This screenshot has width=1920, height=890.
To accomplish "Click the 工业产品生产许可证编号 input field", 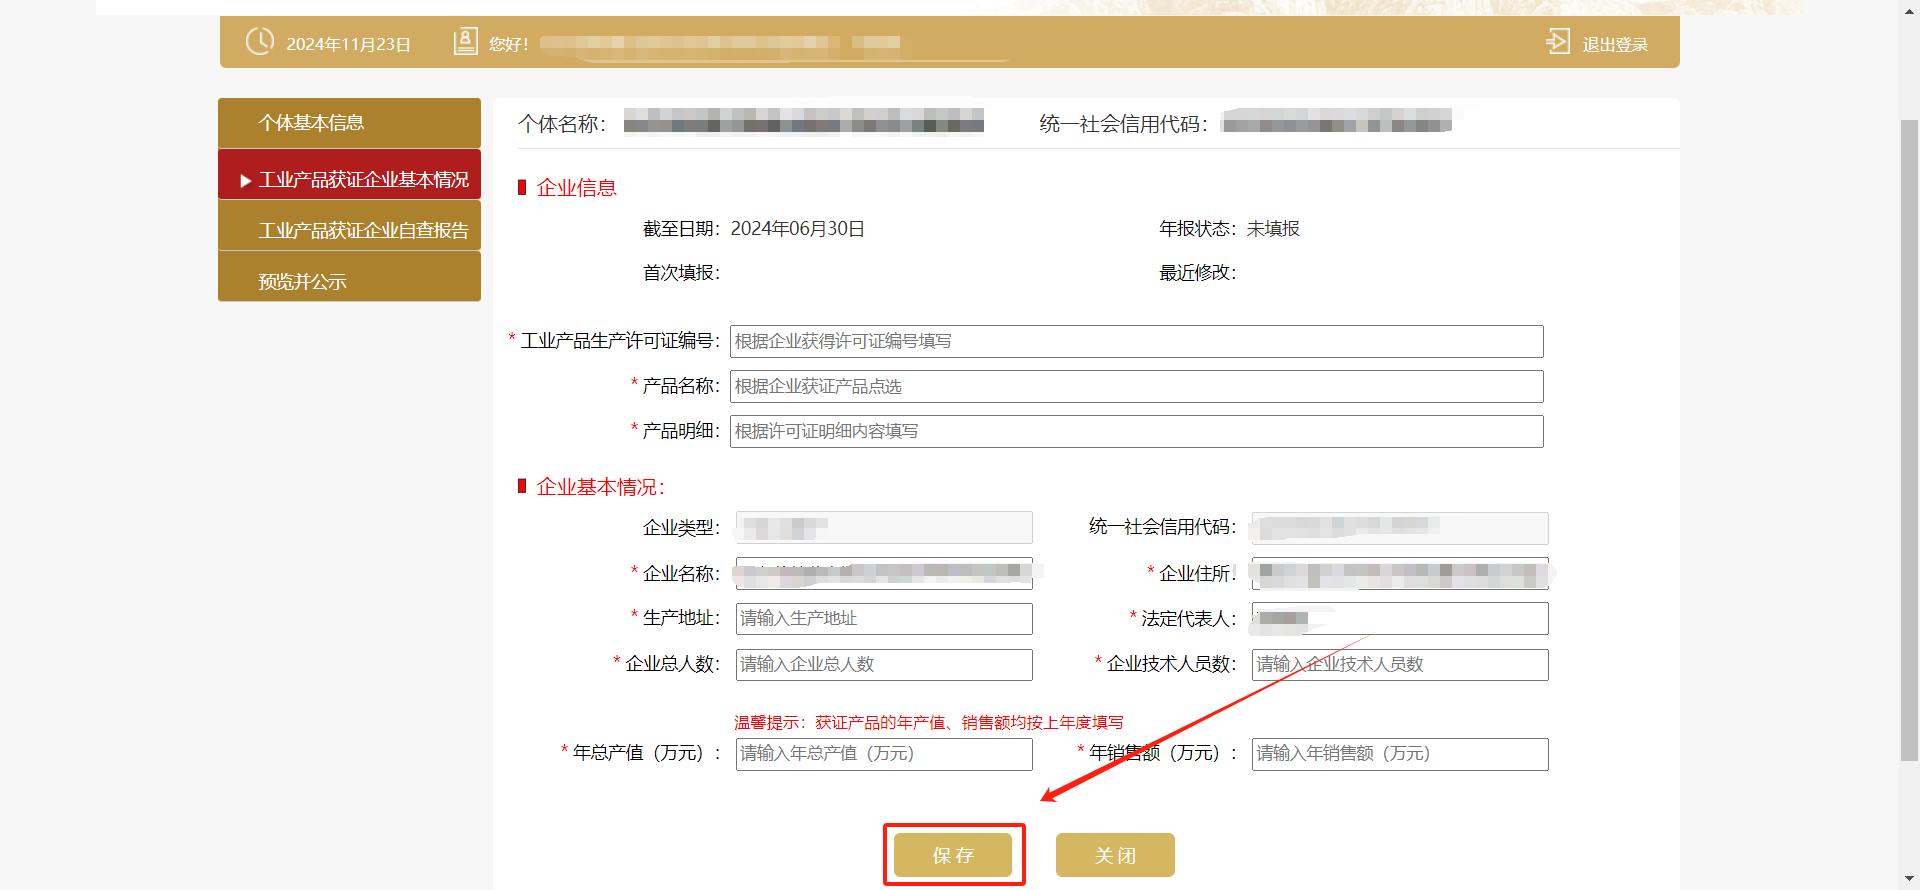I will coord(1136,341).
